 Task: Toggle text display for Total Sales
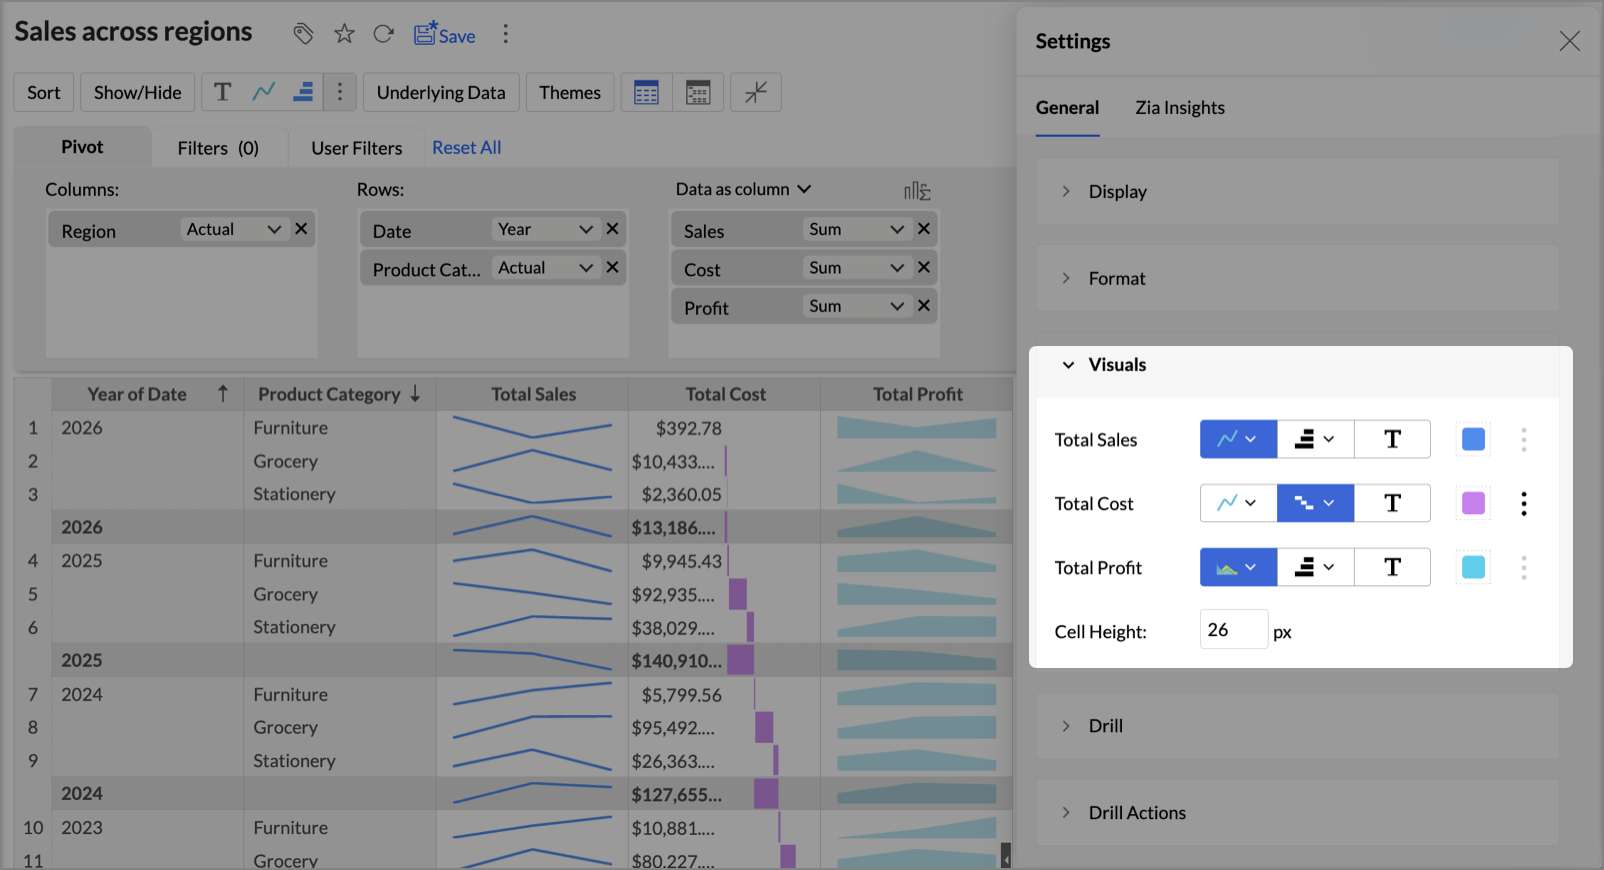point(1392,439)
